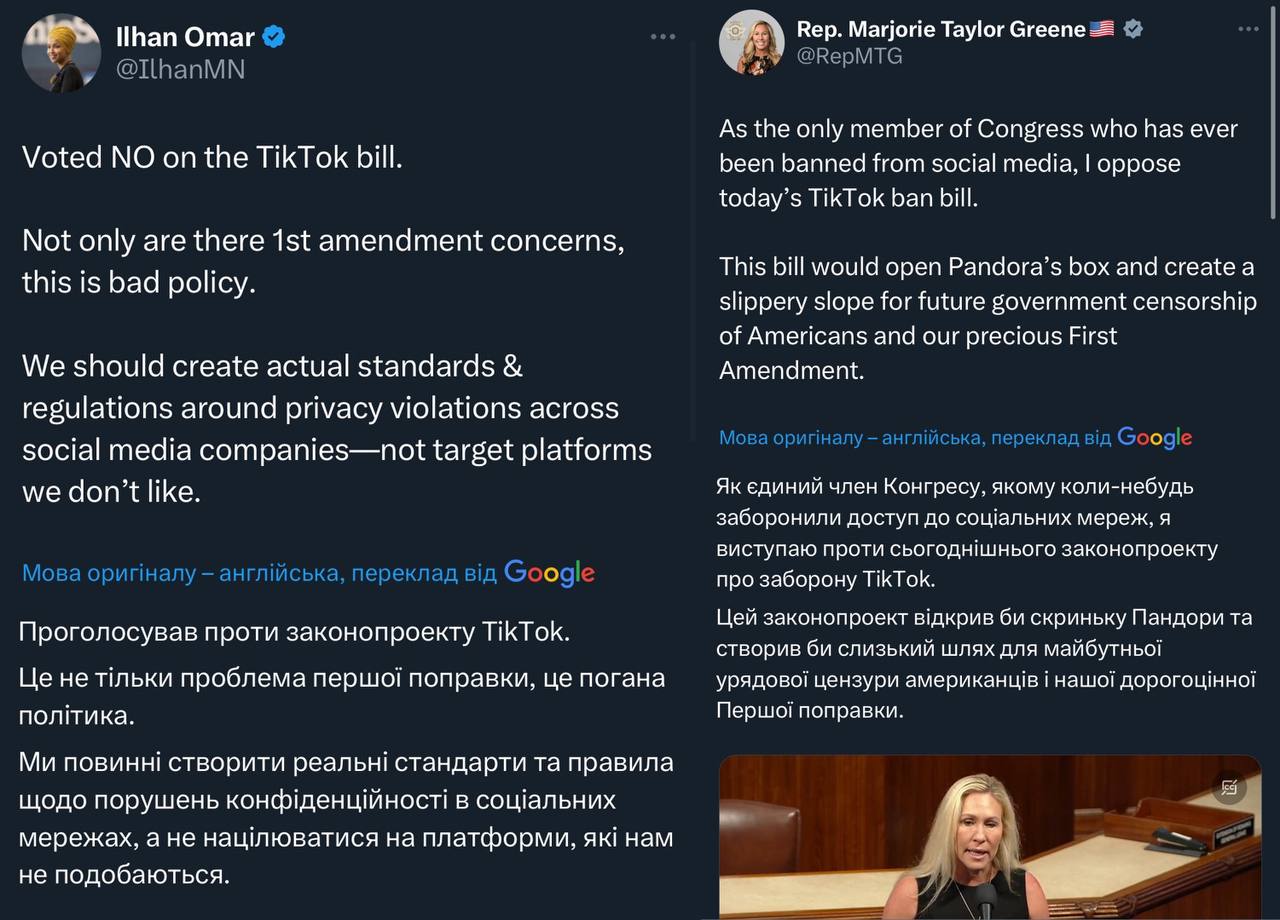Open the more options menu on Greene's tweet
Viewport: 1280px width, 920px height.
(1248, 30)
